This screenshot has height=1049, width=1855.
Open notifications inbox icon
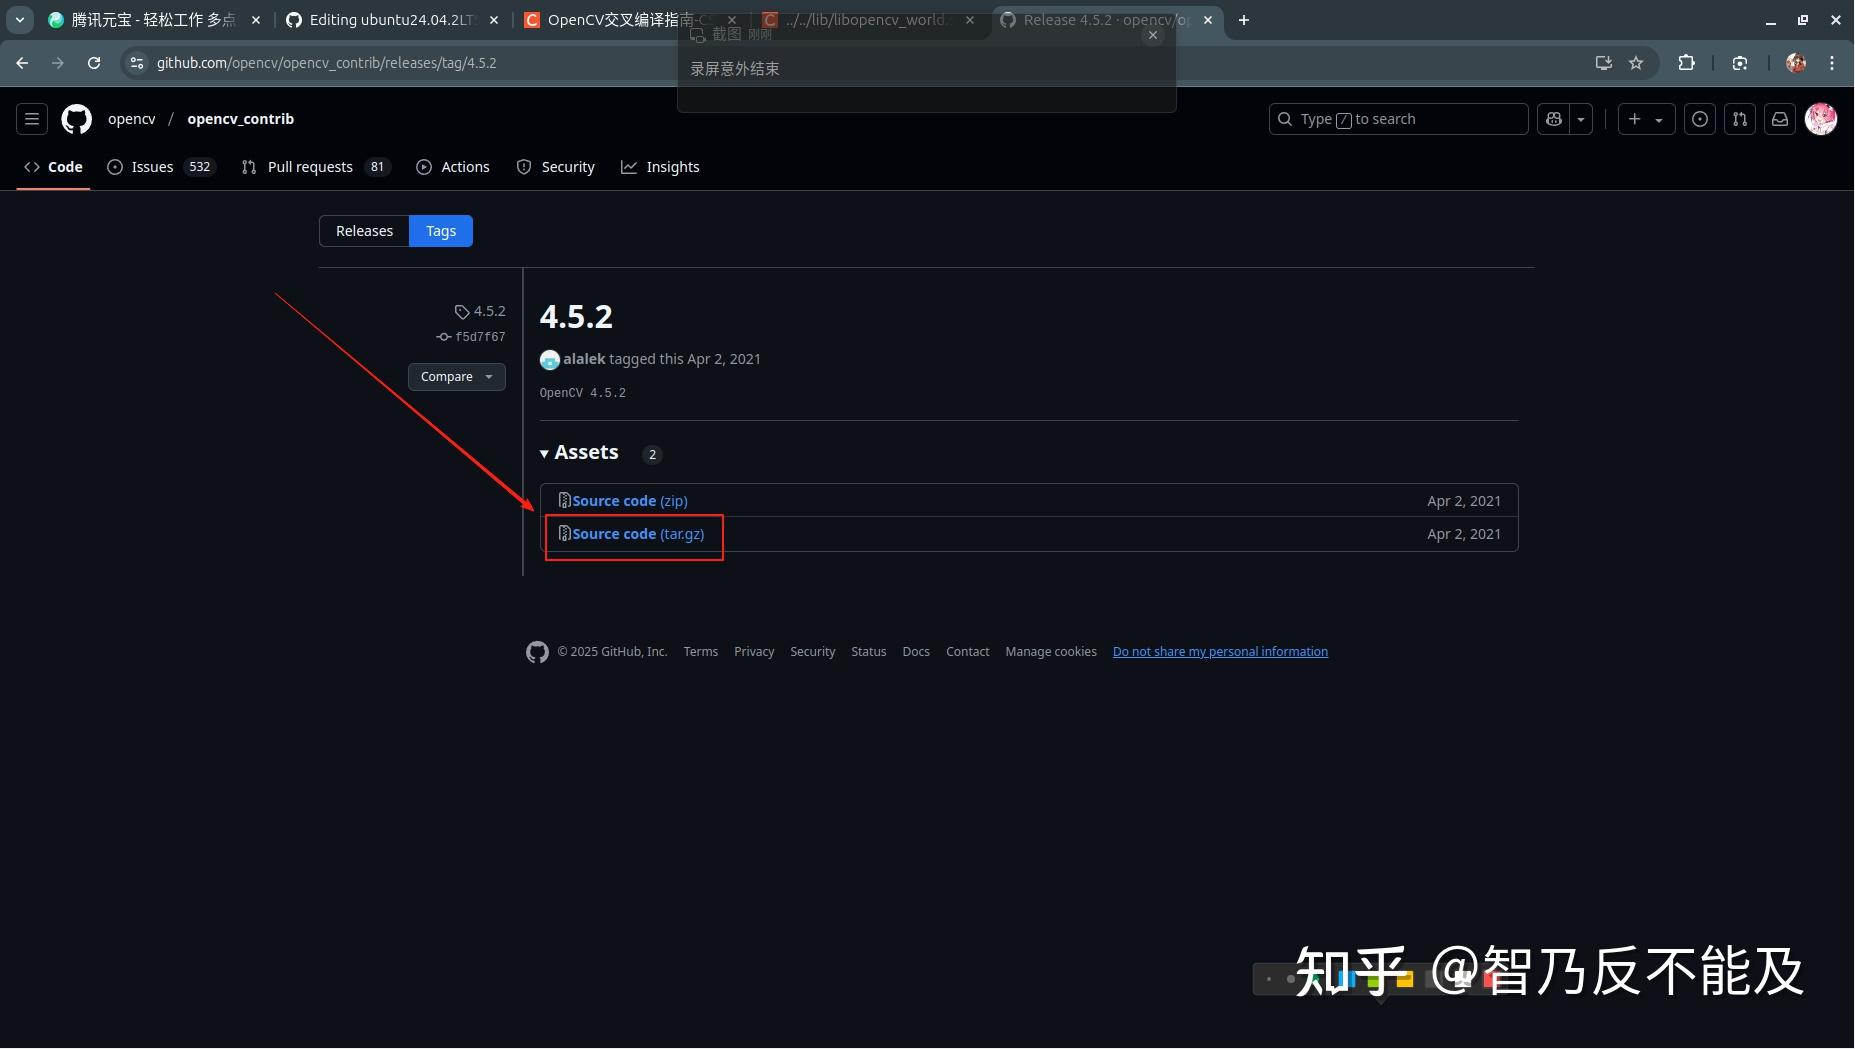(1779, 118)
